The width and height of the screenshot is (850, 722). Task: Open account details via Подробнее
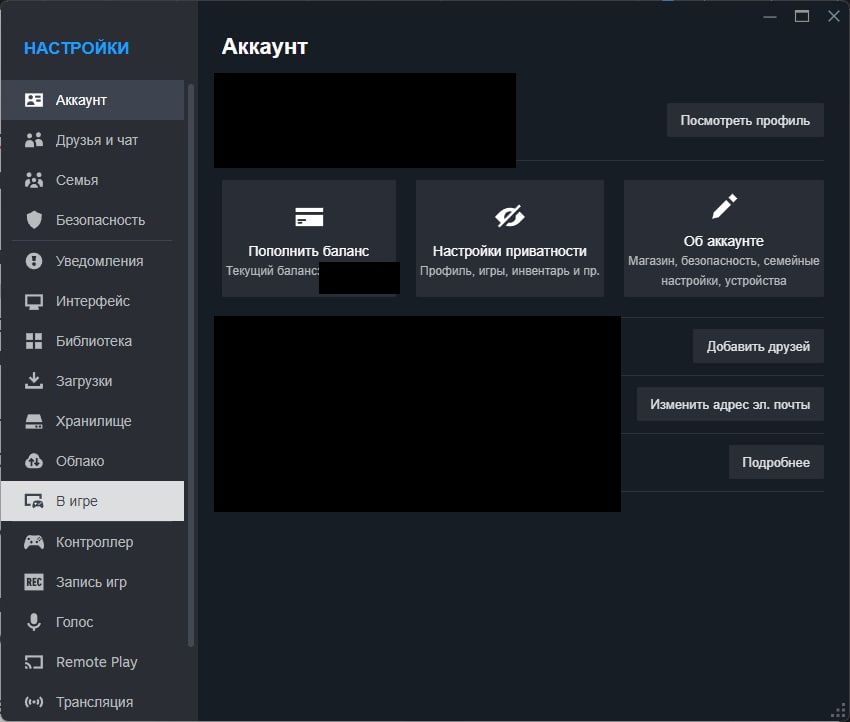click(x=776, y=462)
